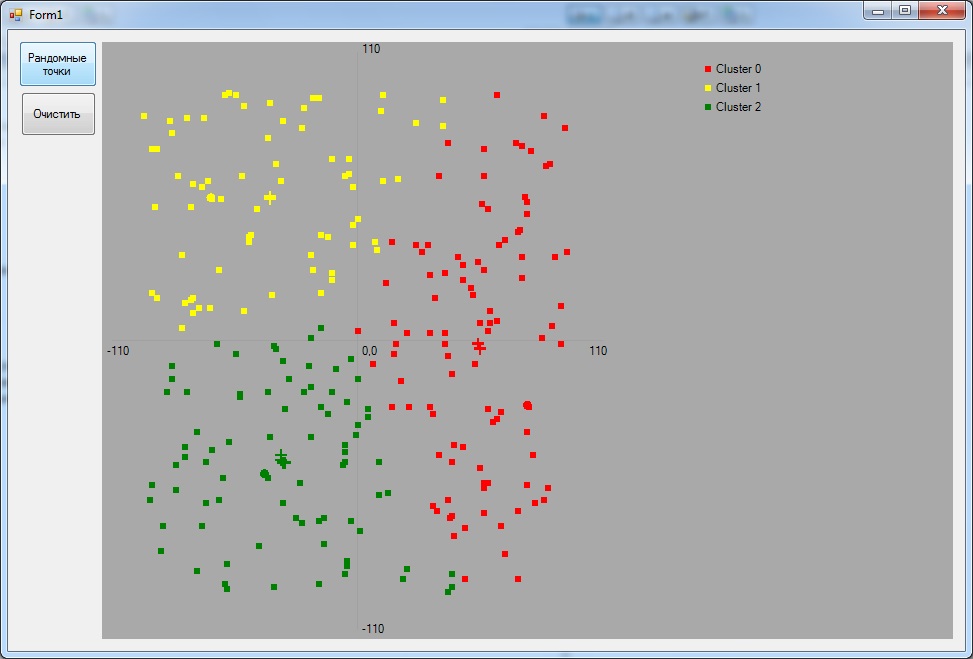Click the Form1 application icon in title bar
Image resolution: width=973 pixels, height=659 pixels.
(x=16, y=14)
